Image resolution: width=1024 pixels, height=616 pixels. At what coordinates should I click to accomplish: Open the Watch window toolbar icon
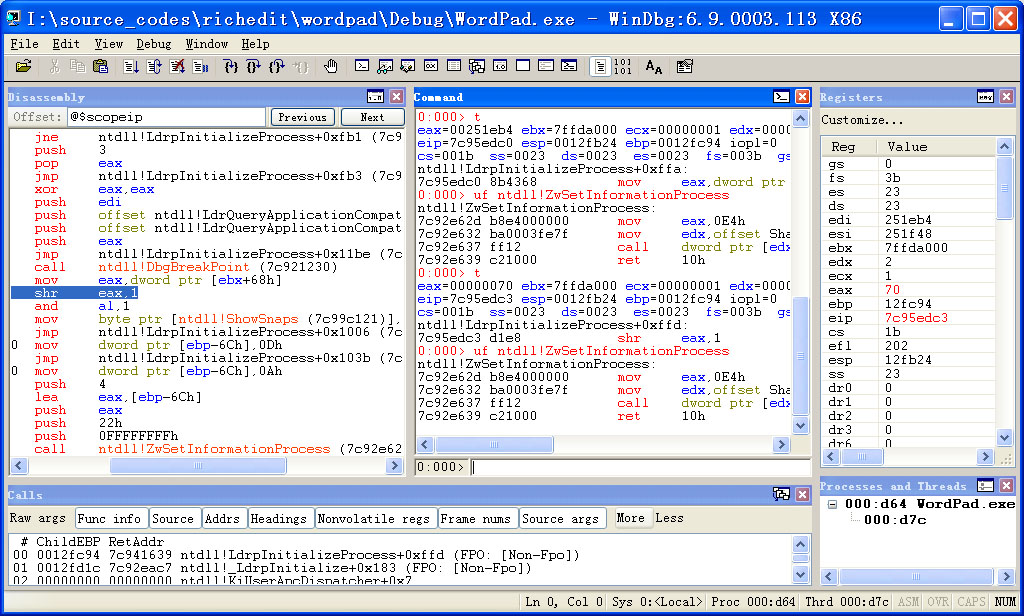[x=385, y=66]
